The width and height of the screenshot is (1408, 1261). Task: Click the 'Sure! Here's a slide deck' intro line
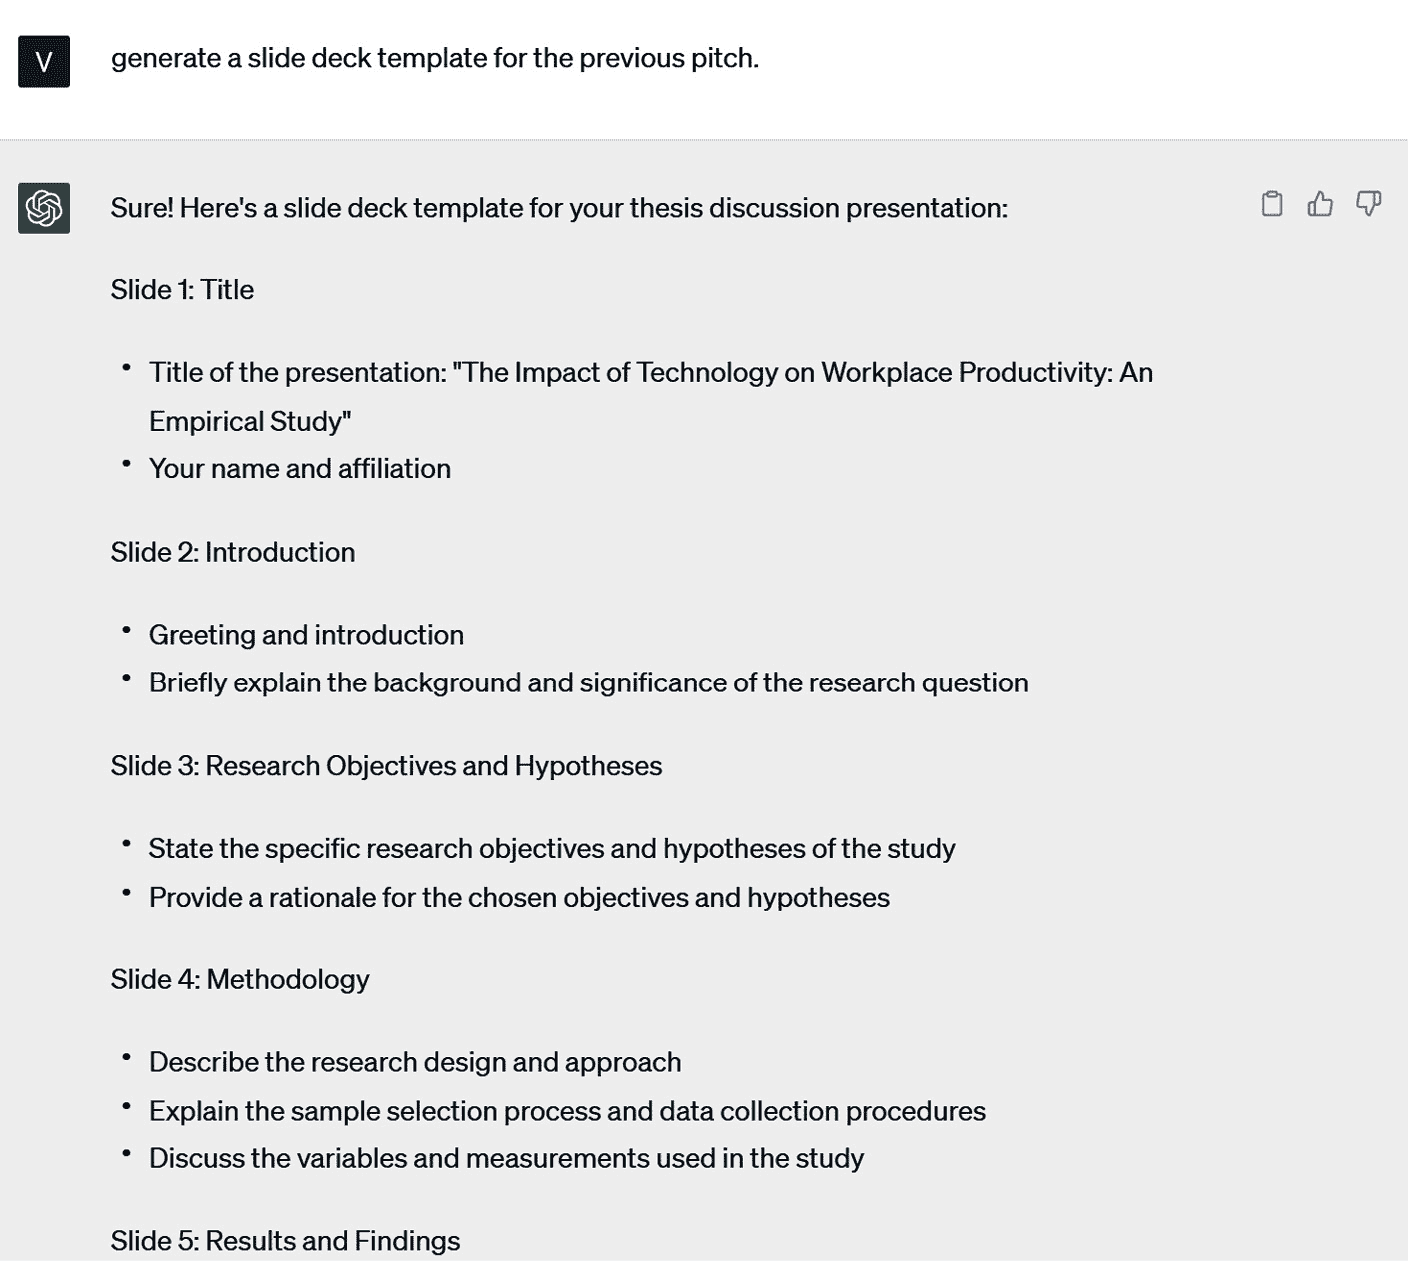pos(559,208)
